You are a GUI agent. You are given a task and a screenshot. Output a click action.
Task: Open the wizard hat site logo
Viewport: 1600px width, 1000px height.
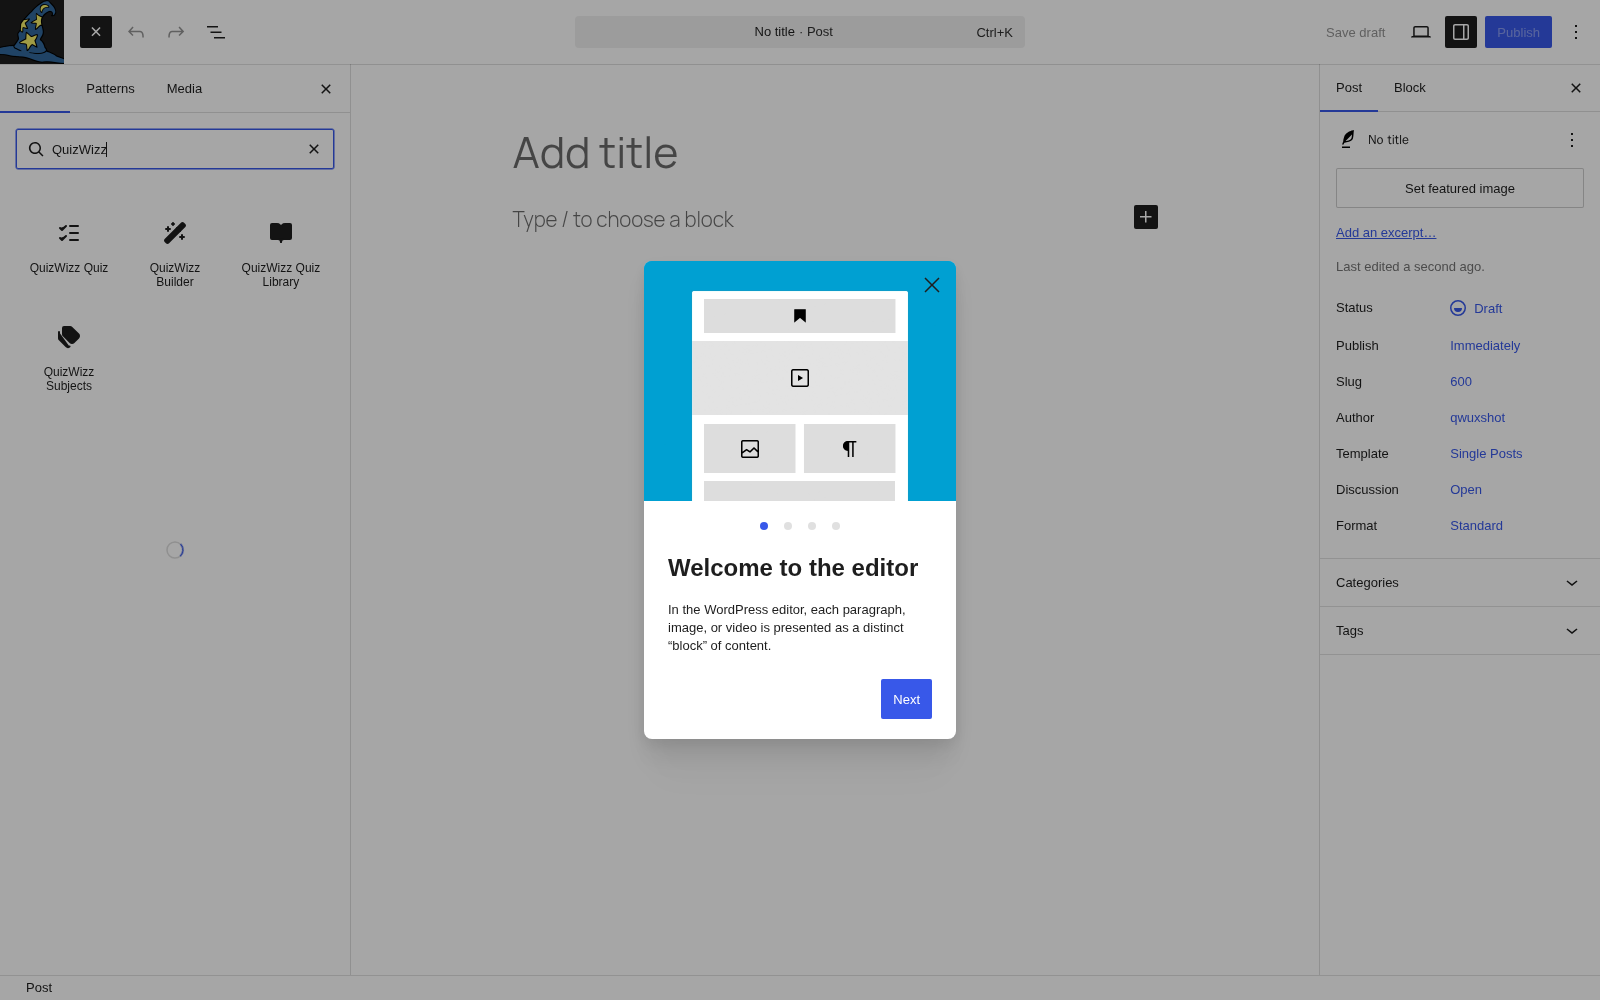[32, 32]
